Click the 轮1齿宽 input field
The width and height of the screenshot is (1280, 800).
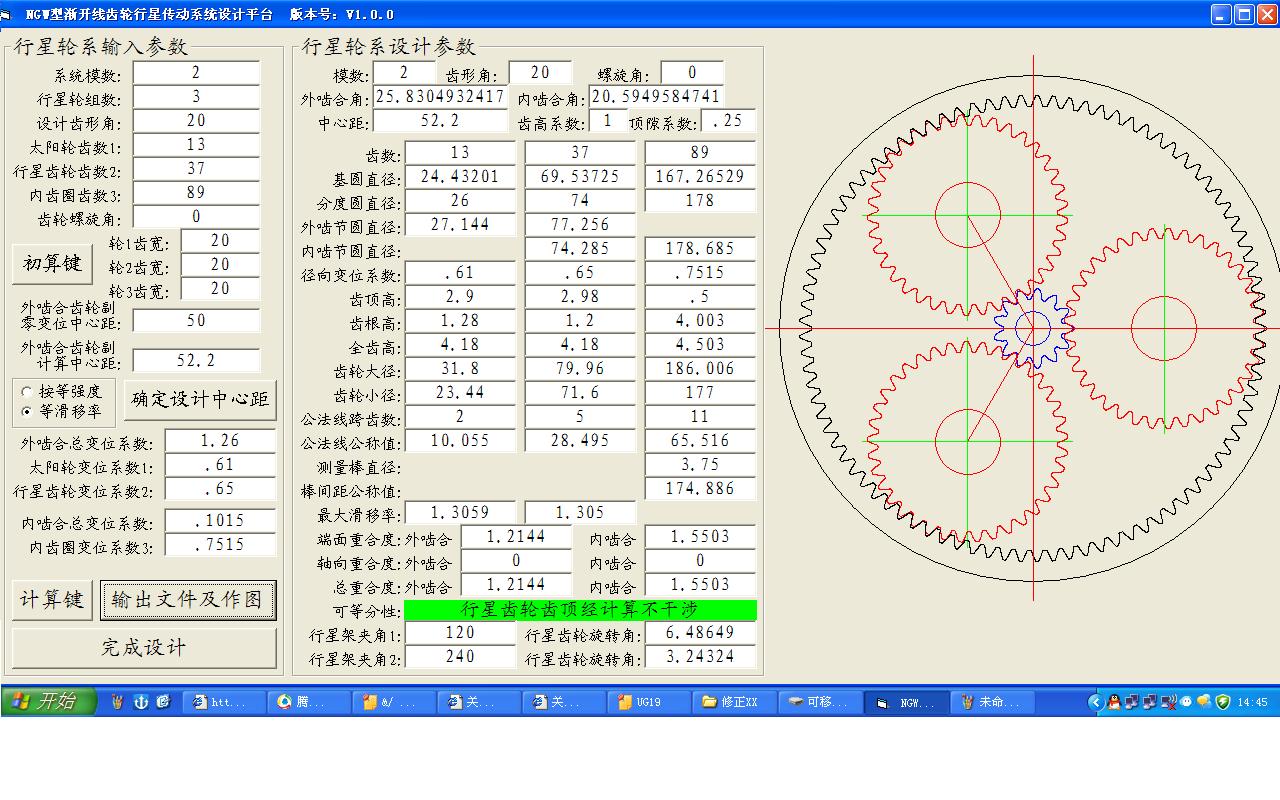pyautogui.click(x=220, y=241)
